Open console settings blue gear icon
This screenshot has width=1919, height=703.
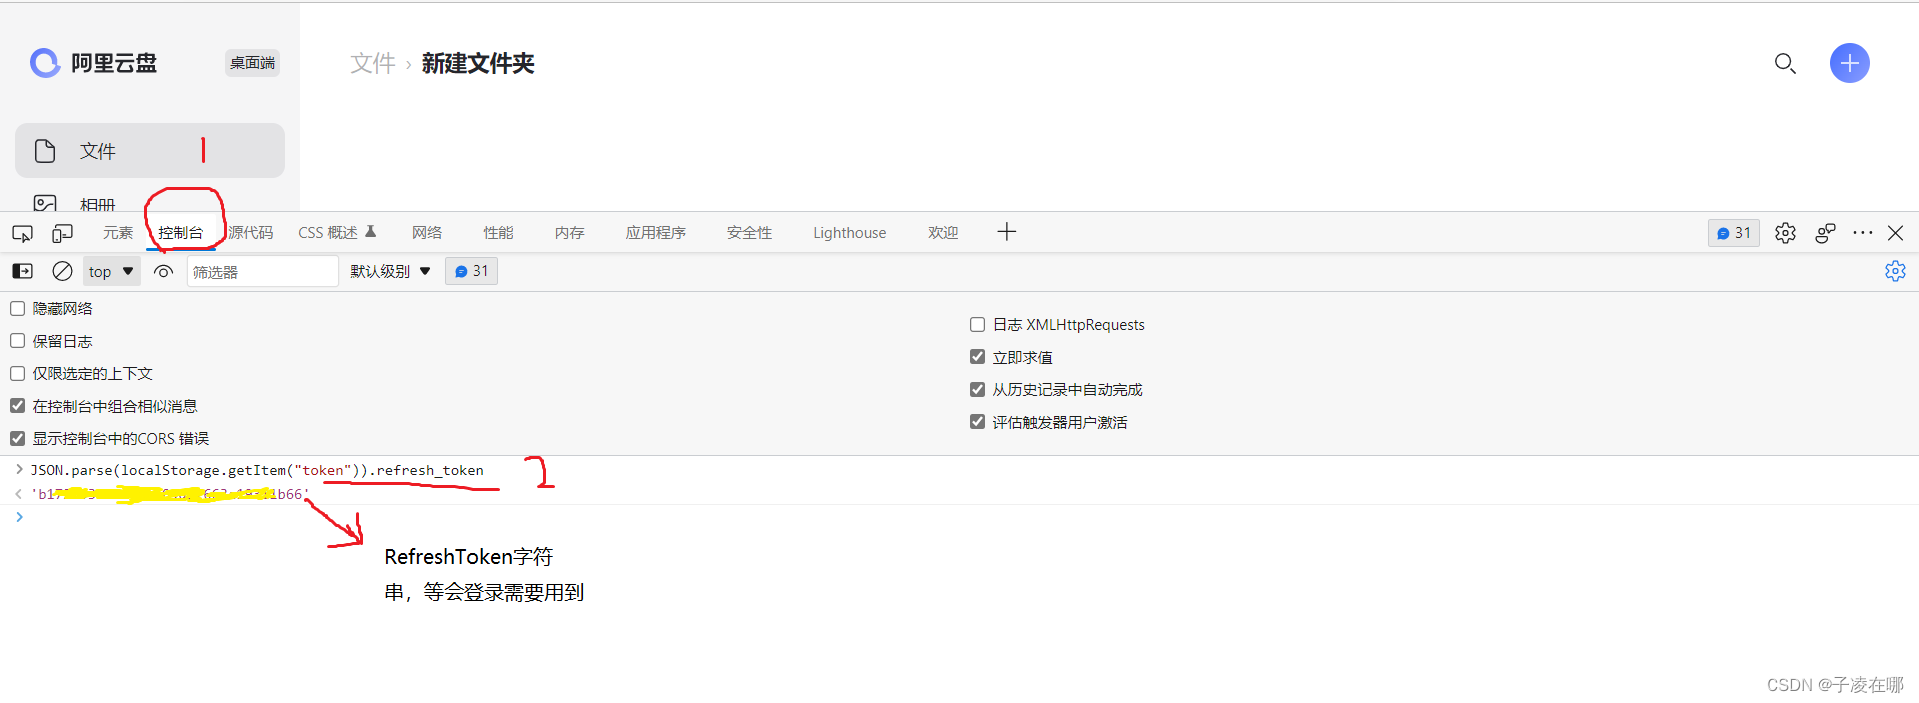1895,271
